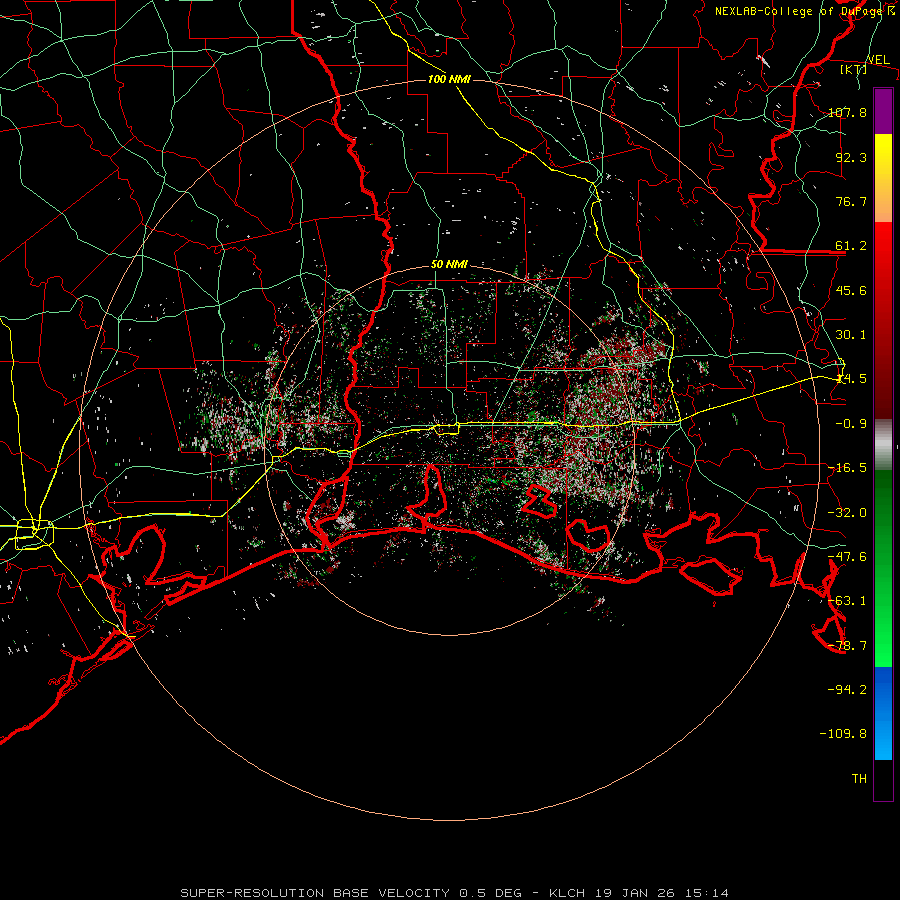
Task: Click the [KT] units label
Action: pos(854,69)
